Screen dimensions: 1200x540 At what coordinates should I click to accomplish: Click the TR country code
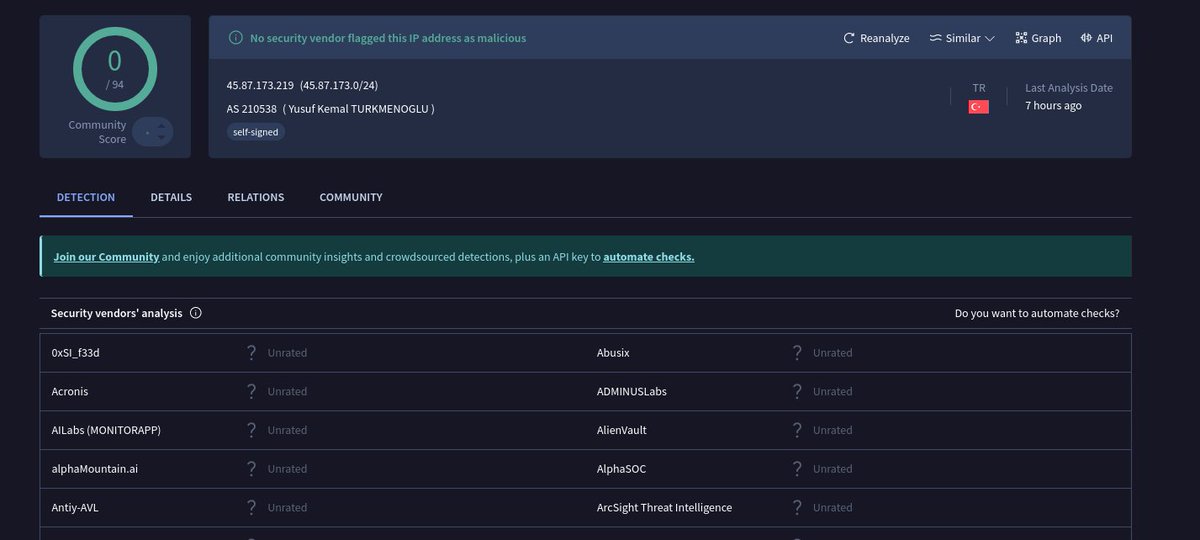coord(979,88)
